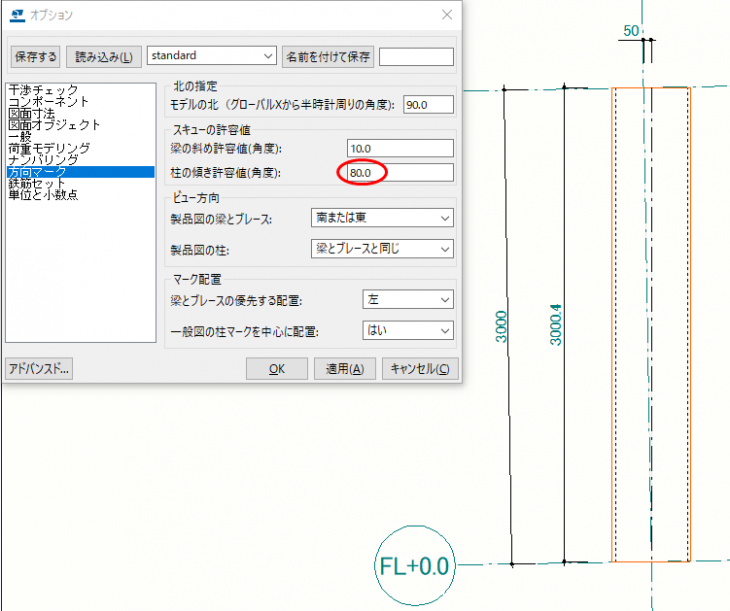Select the orange-outlined column in drawing

651,325
